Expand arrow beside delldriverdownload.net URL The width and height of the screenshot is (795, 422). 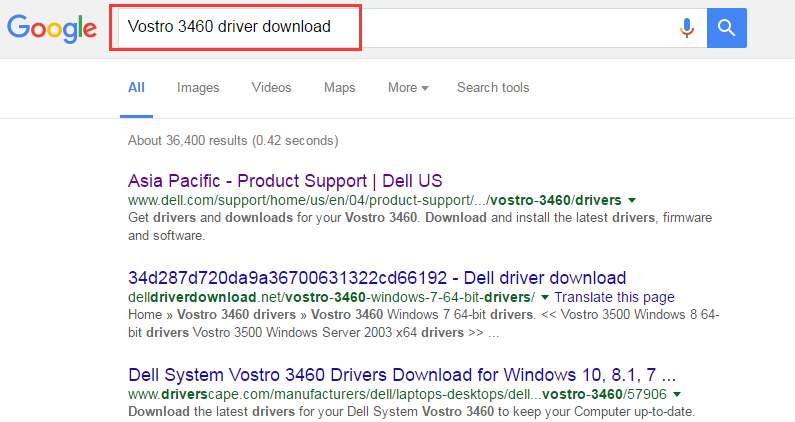(545, 297)
